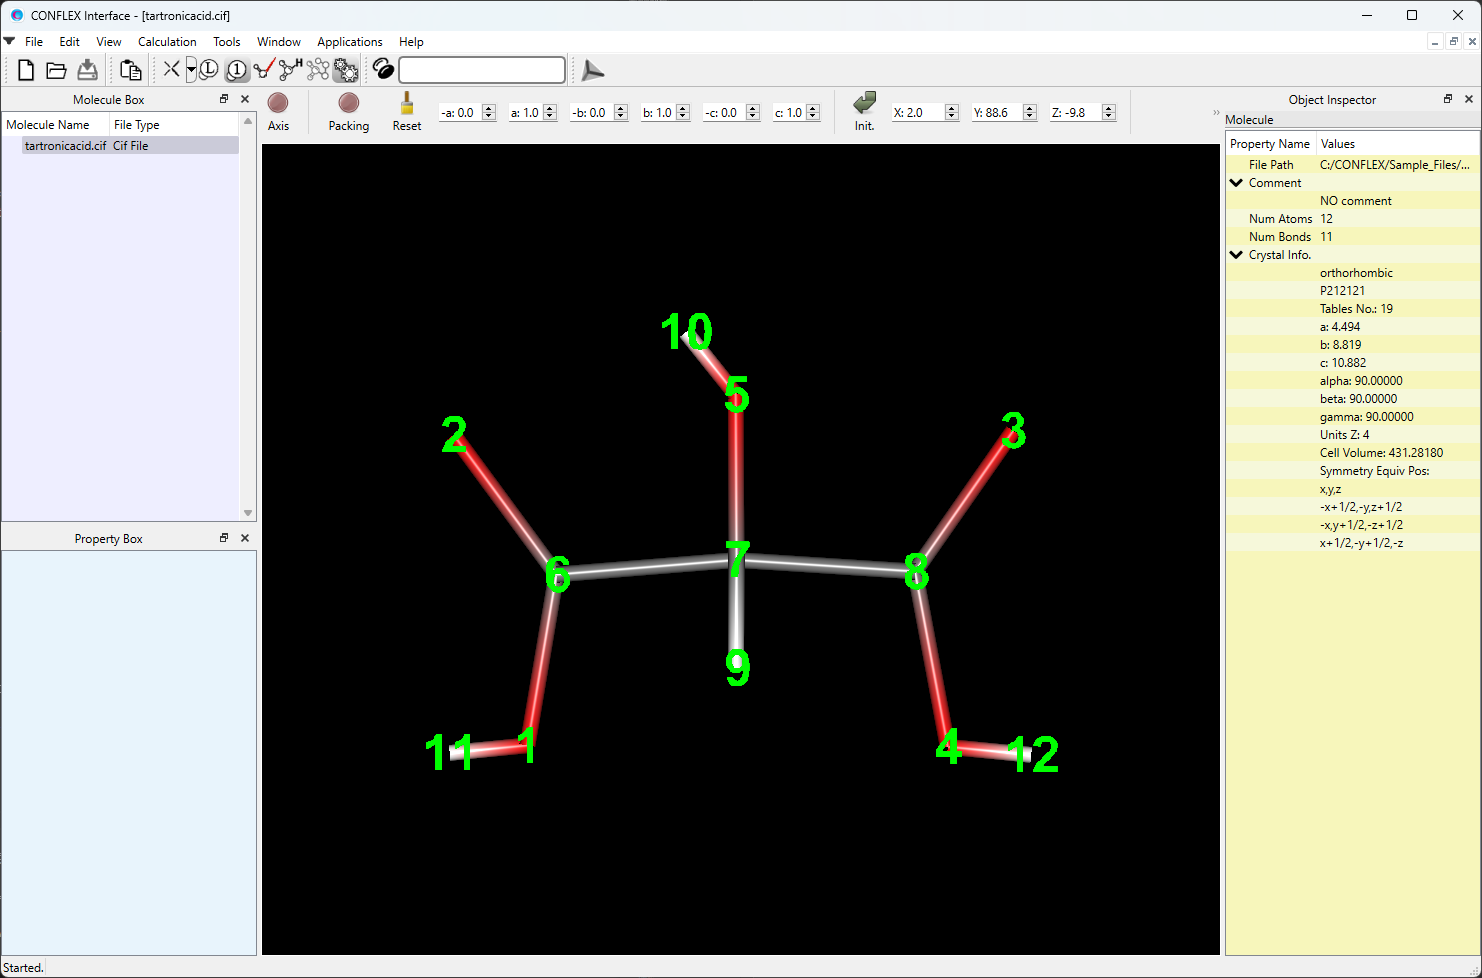
Task: Open the tartronicacid.cif entry
Action: [64, 145]
